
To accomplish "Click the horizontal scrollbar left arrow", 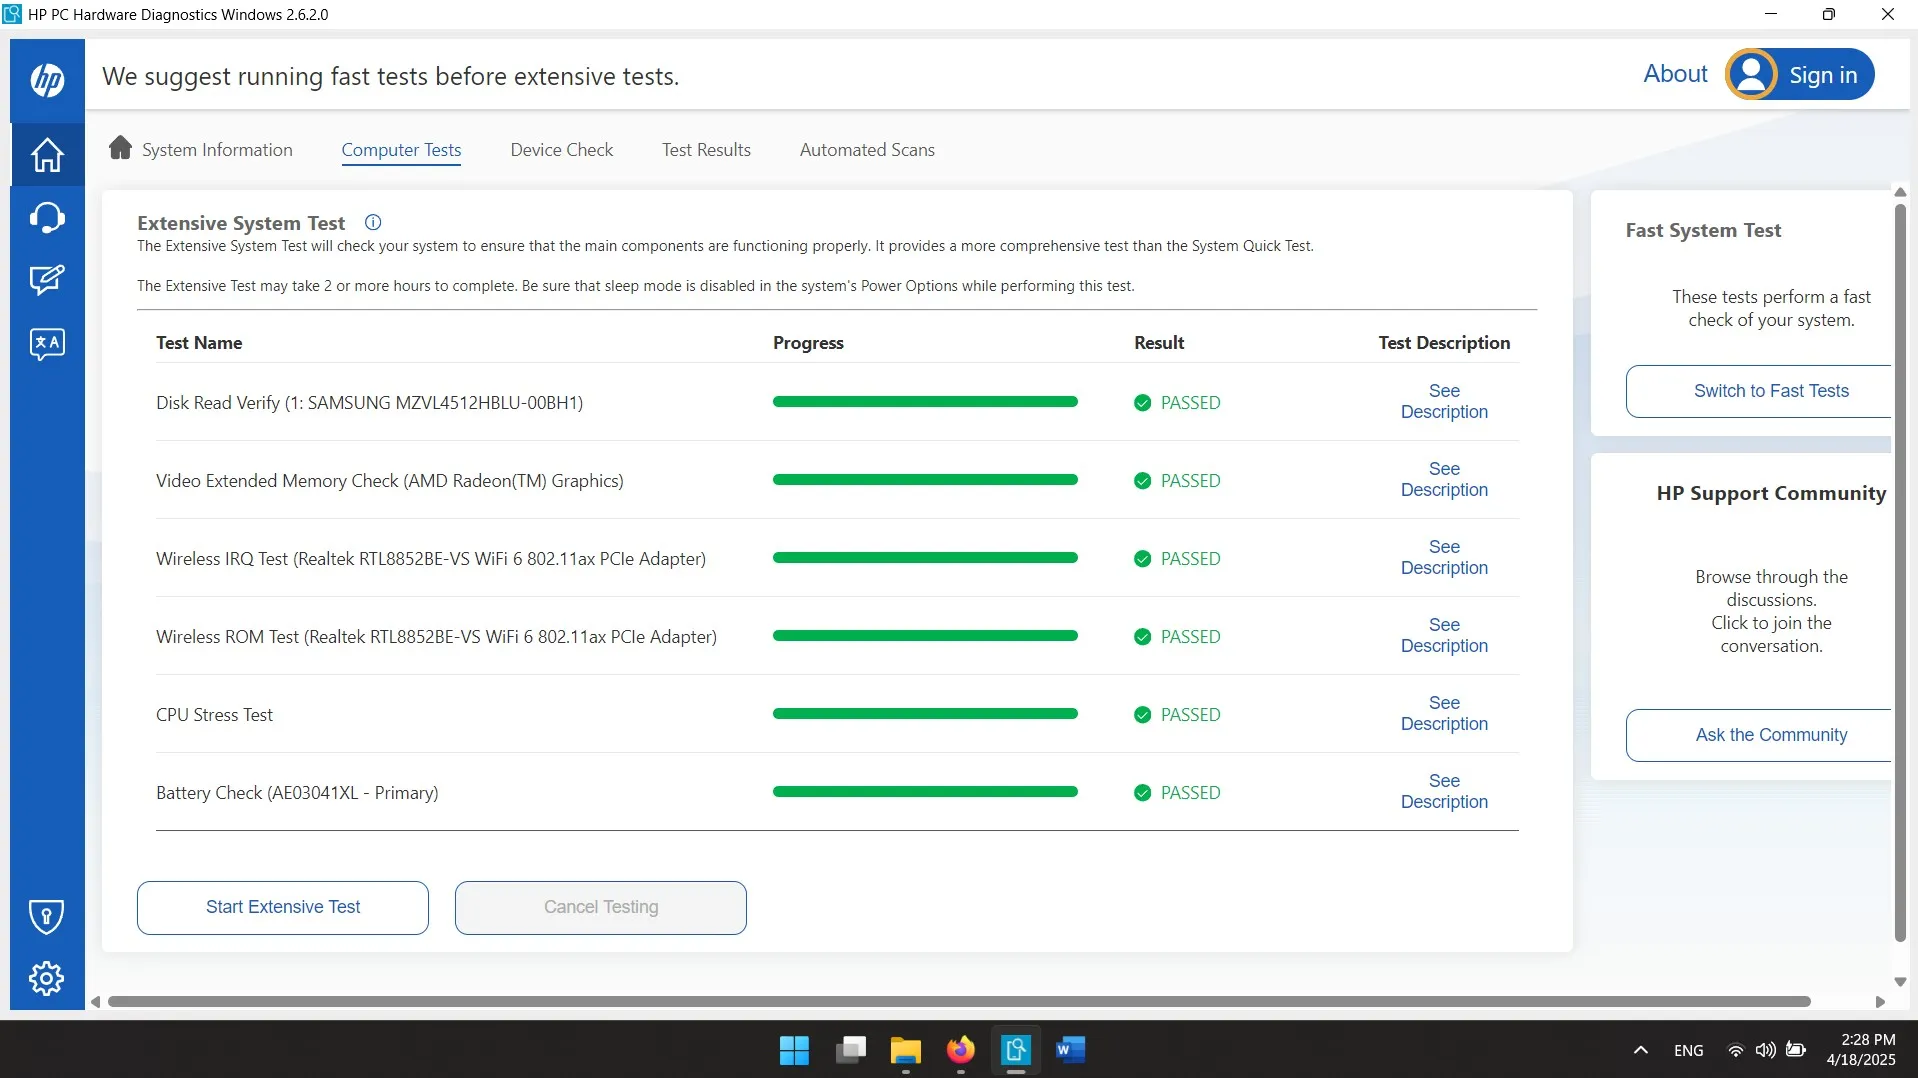I will pos(95,1002).
